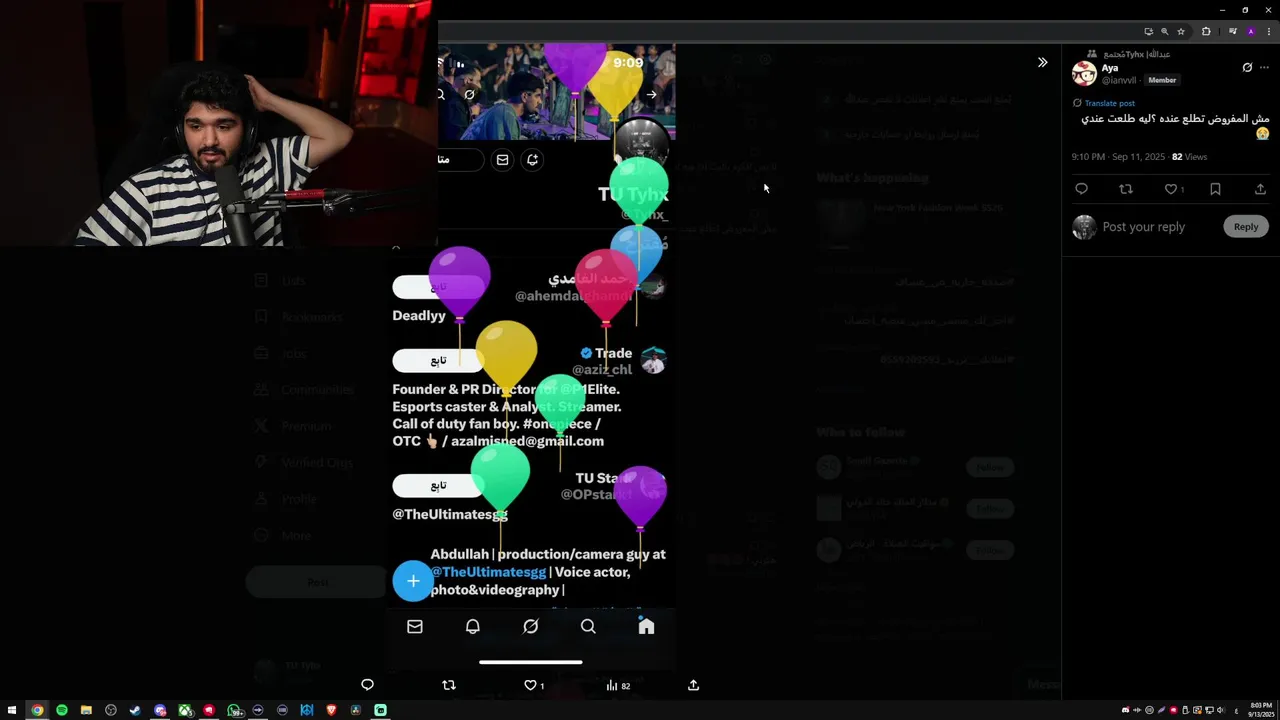Click the Grok icon in the video's bottom bar
Image resolution: width=1280 pixels, height=720 pixels.
pyautogui.click(x=531, y=626)
